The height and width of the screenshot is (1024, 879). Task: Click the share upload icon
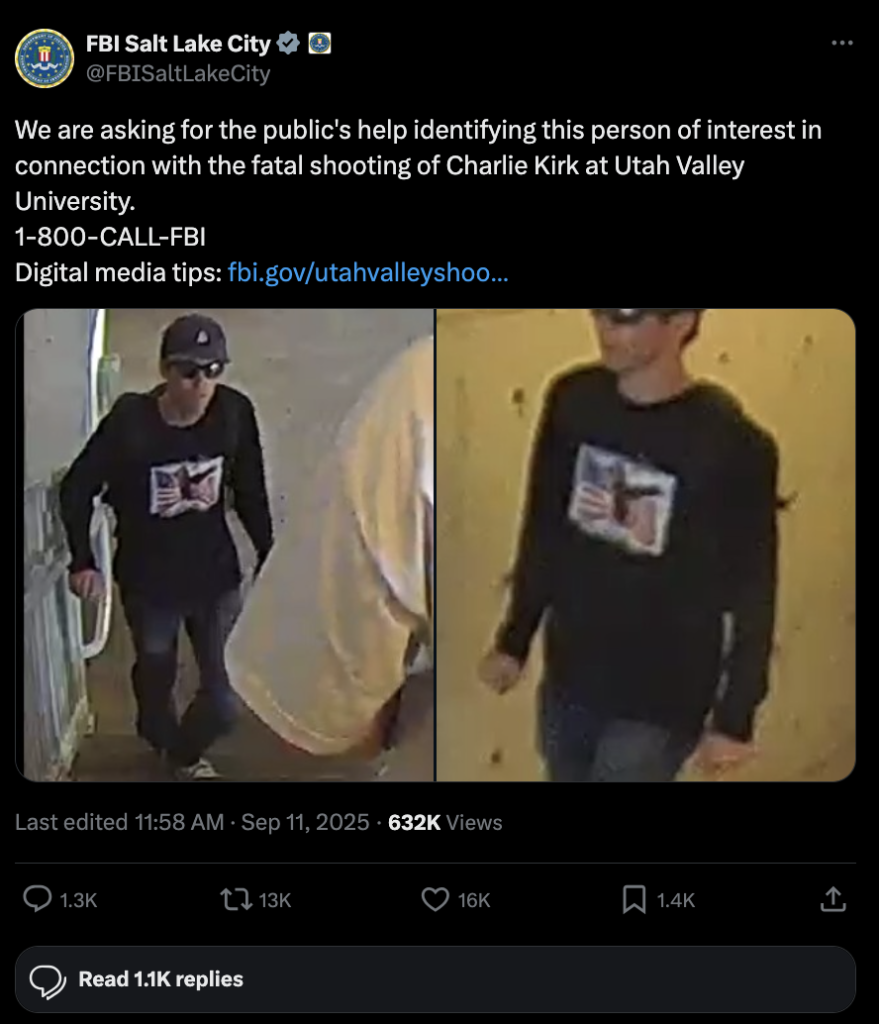tap(833, 899)
